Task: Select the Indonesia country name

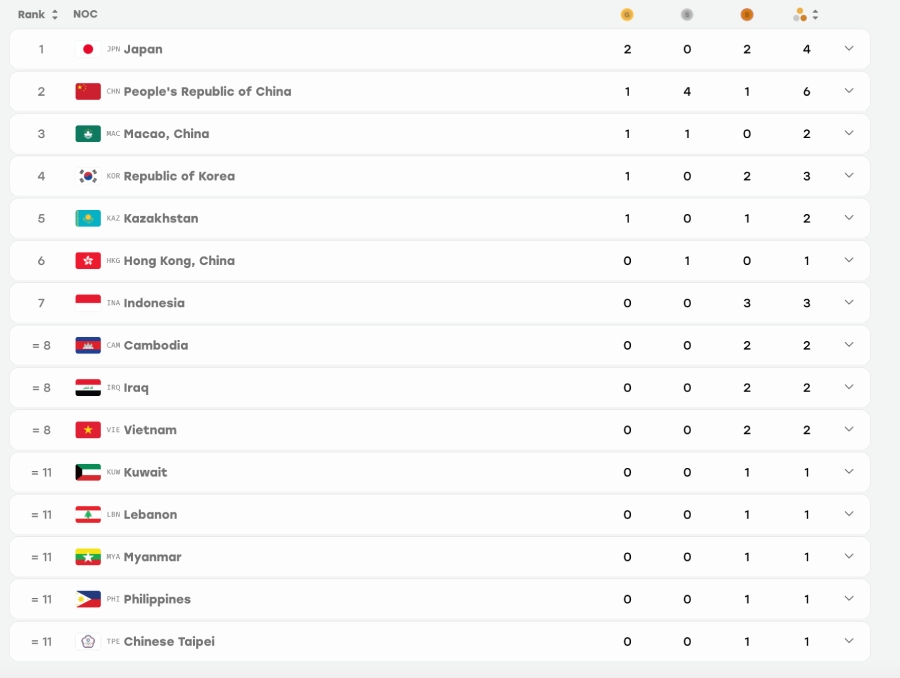Action: pyautogui.click(x=154, y=303)
